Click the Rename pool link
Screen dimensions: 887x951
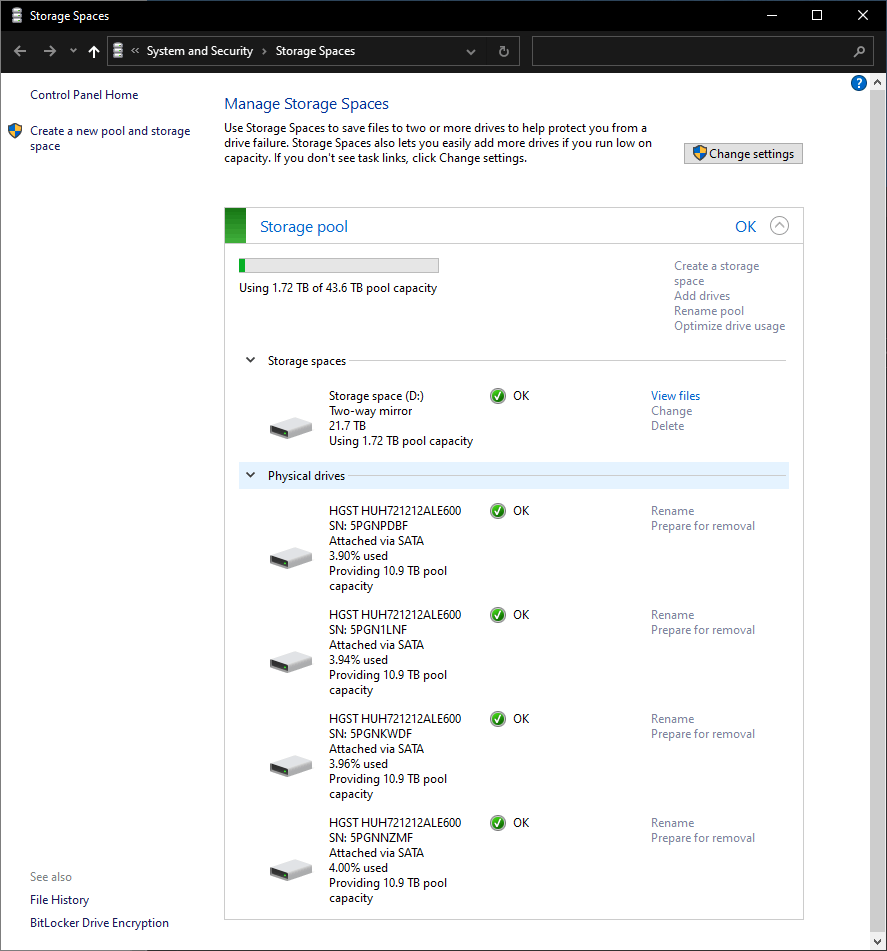(x=709, y=311)
